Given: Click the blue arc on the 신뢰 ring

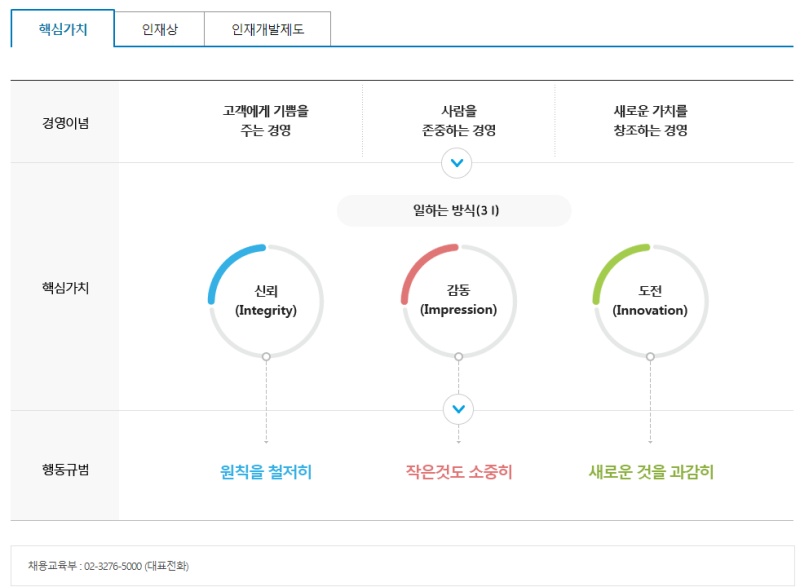Looking at the screenshot, I should pyautogui.click(x=225, y=263).
